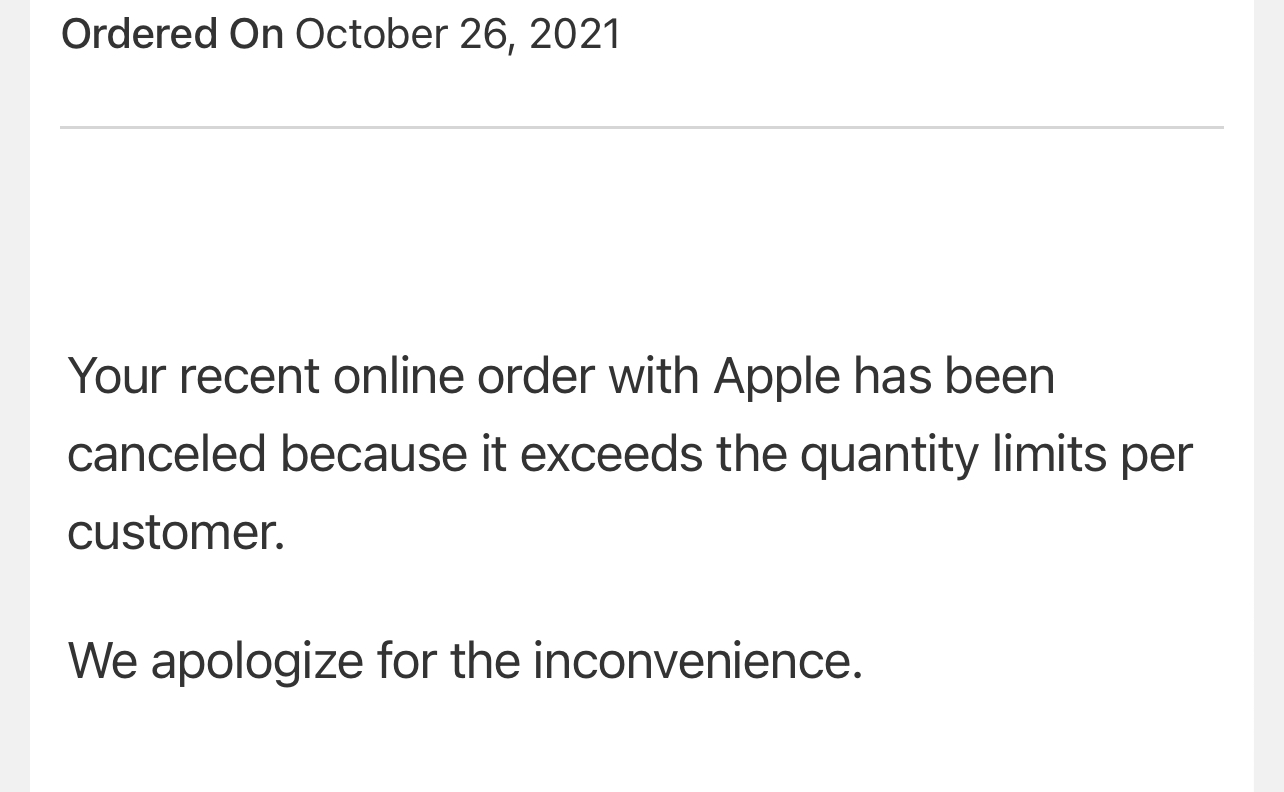Click the gray left margin outside email card
Viewport: 1284px width, 792px height.
[14, 400]
